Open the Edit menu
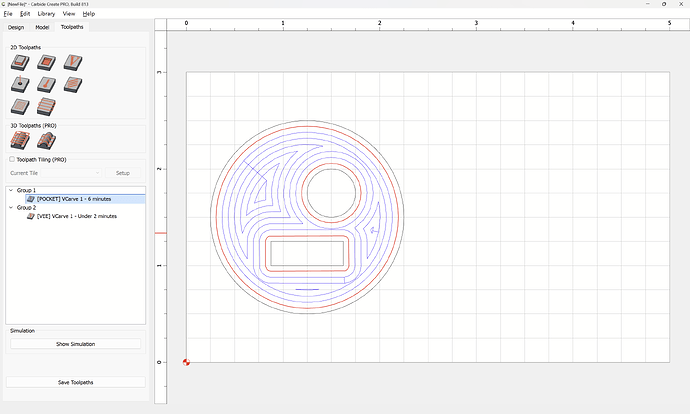This screenshot has height=414, width=690. click(25, 14)
